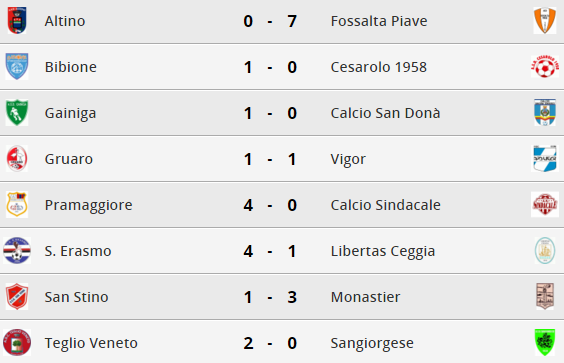Open the Libertas Ceggia team link
Image resolution: width=564 pixels, height=363 pixels.
coord(383,251)
